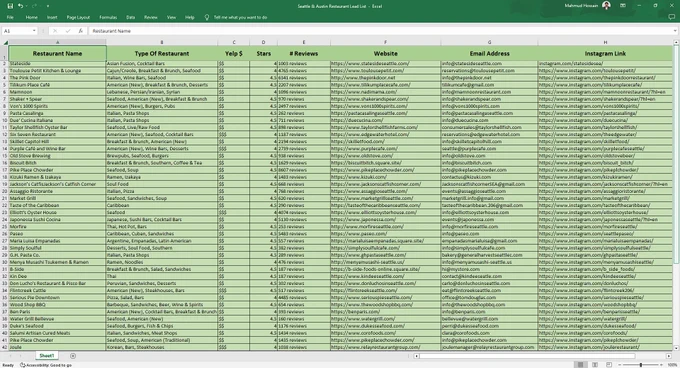
Task: Click the Select All corner triangle
Action: click(x=5, y=42)
